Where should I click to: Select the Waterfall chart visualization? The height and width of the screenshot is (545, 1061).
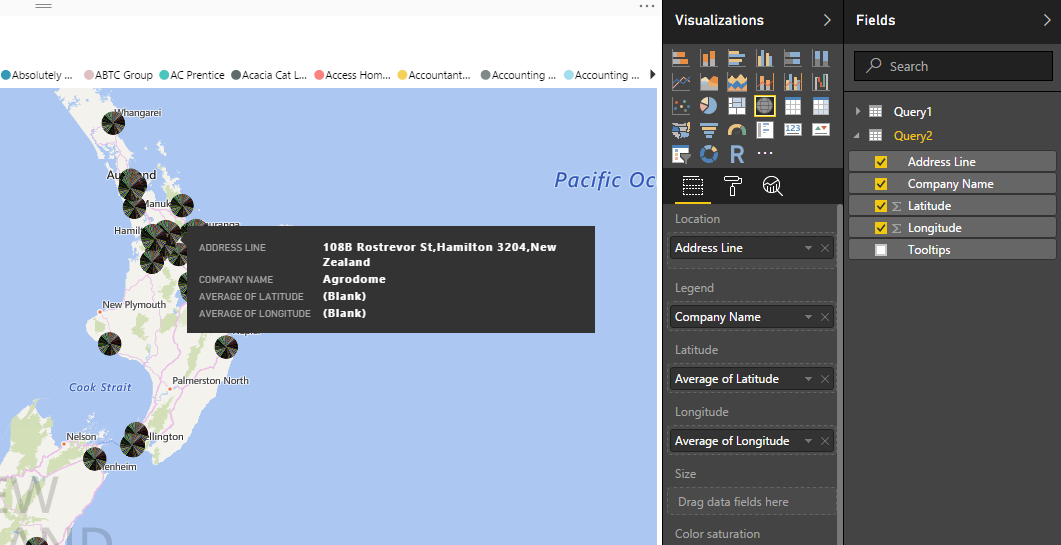[x=821, y=82]
